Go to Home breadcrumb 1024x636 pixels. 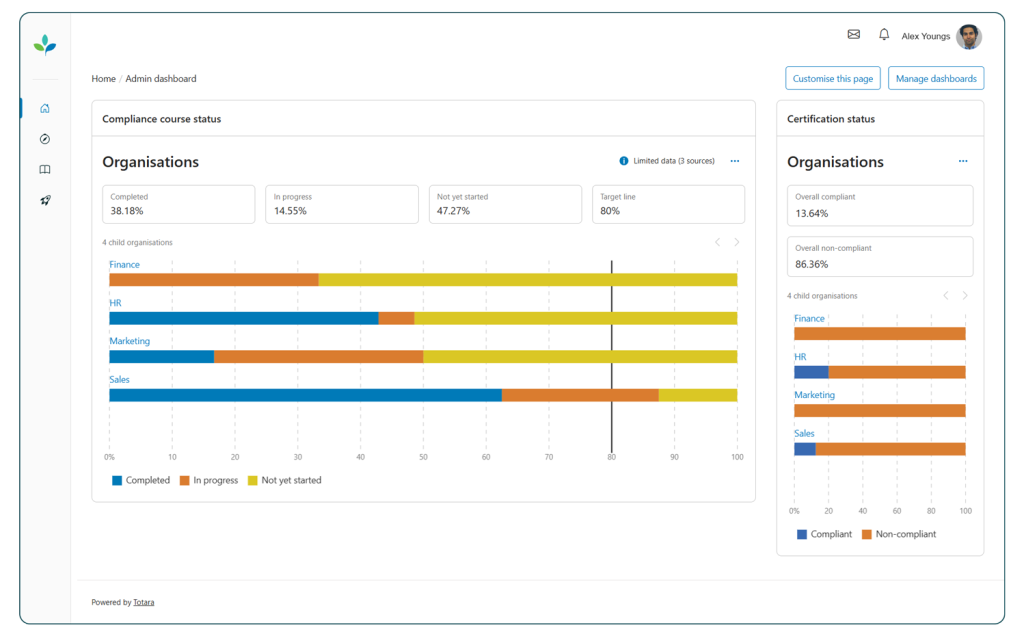[103, 78]
